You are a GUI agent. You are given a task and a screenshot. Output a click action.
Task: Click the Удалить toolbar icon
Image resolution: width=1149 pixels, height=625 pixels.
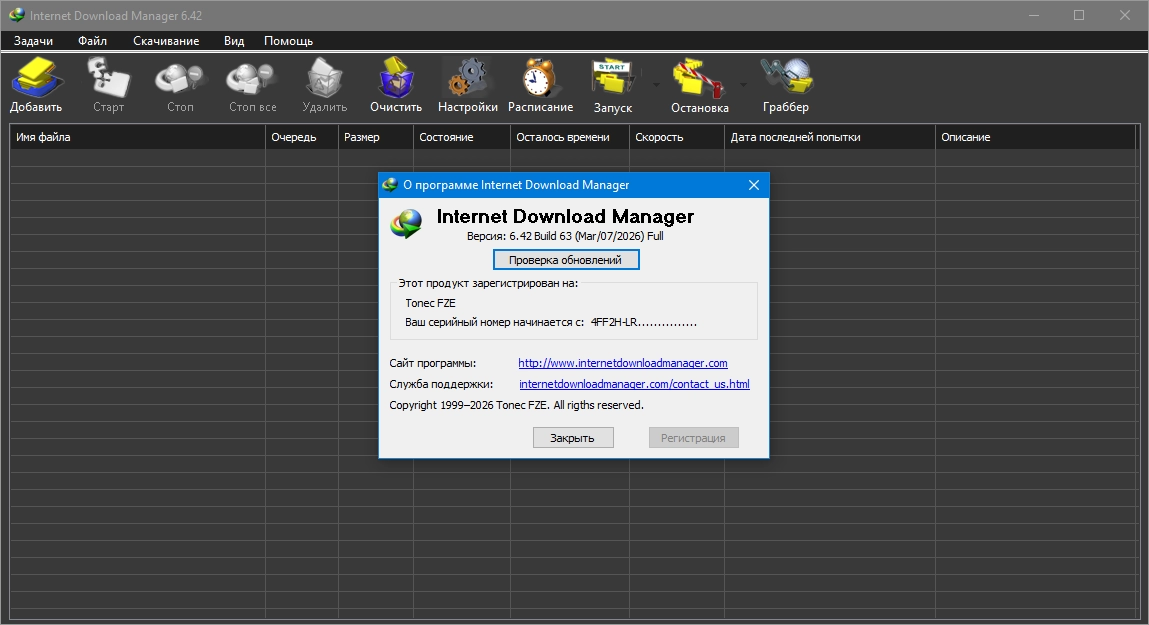pyautogui.click(x=324, y=85)
